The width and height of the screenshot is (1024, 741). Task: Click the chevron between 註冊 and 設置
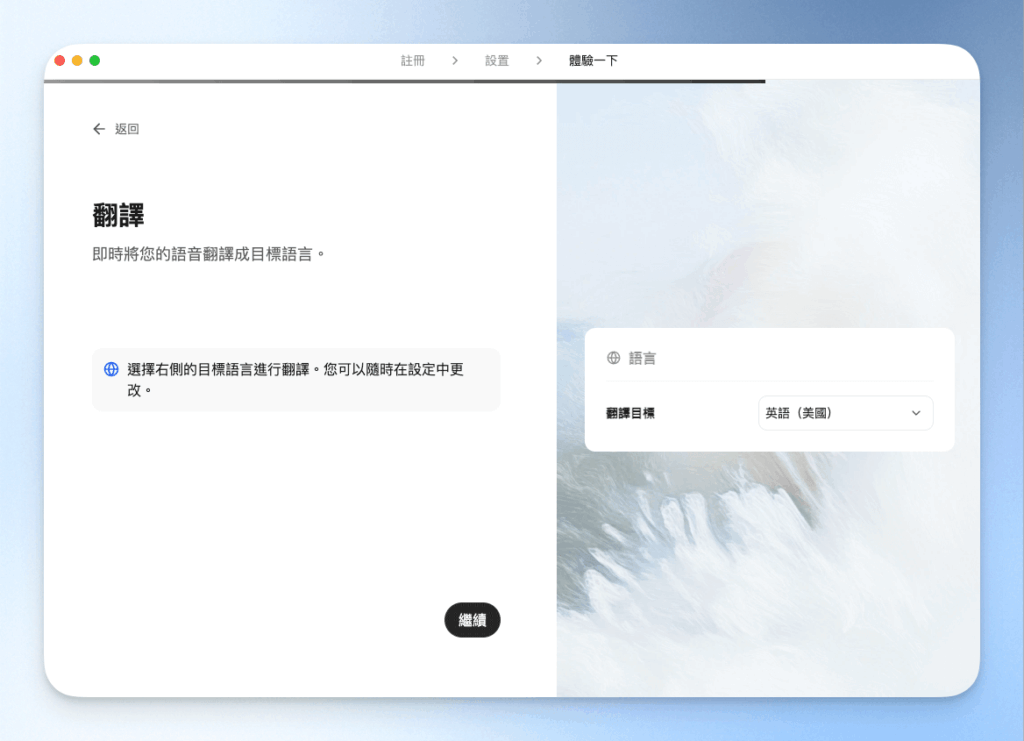click(x=455, y=60)
